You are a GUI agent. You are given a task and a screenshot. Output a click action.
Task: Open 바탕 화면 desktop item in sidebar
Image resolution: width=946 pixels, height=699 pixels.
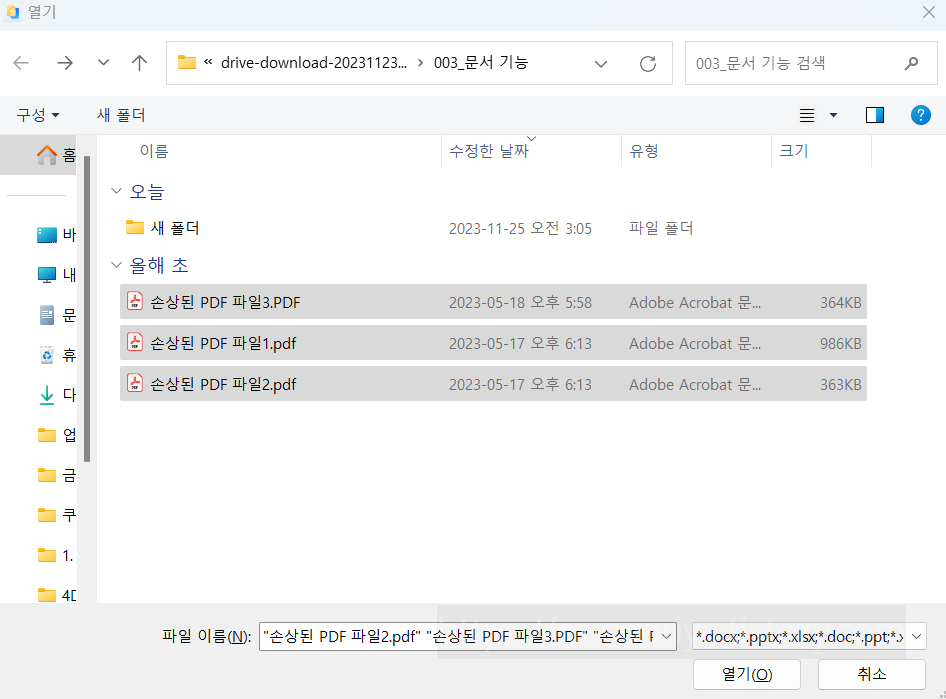point(56,235)
